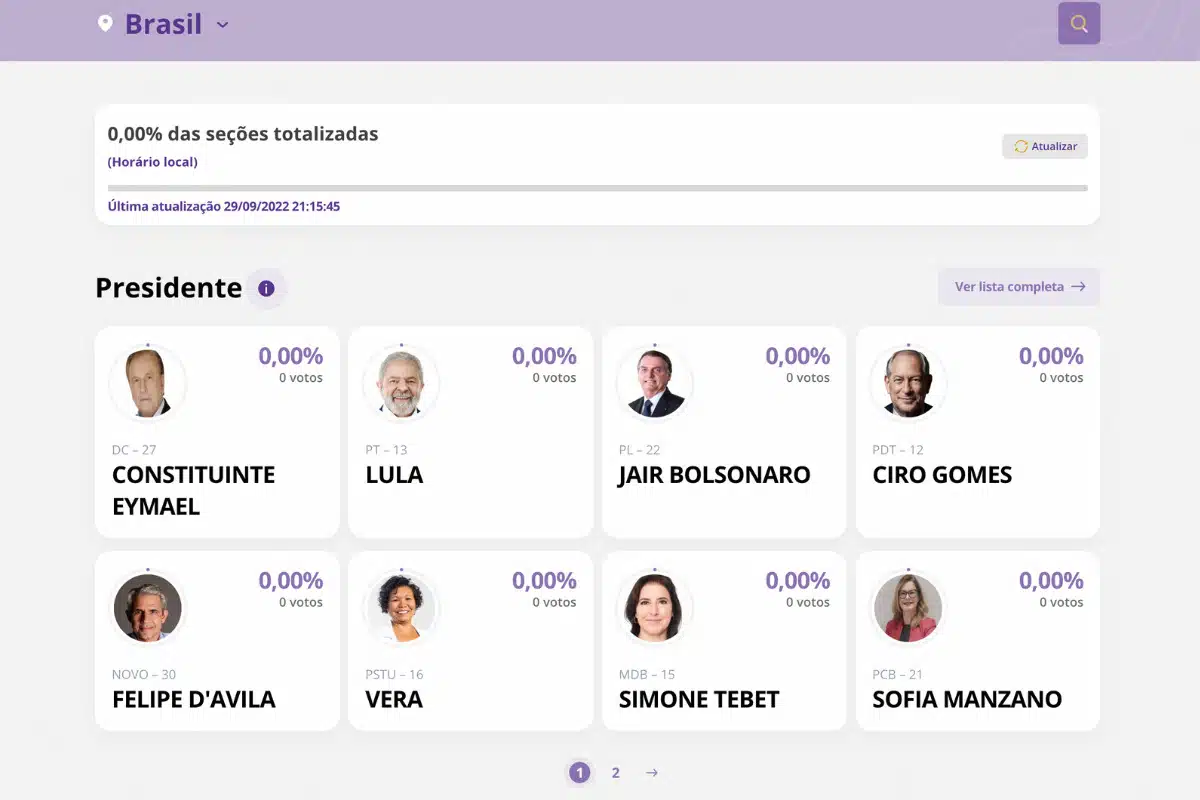Open the Brasil location dropdown
The image size is (1200, 800).
click(163, 24)
